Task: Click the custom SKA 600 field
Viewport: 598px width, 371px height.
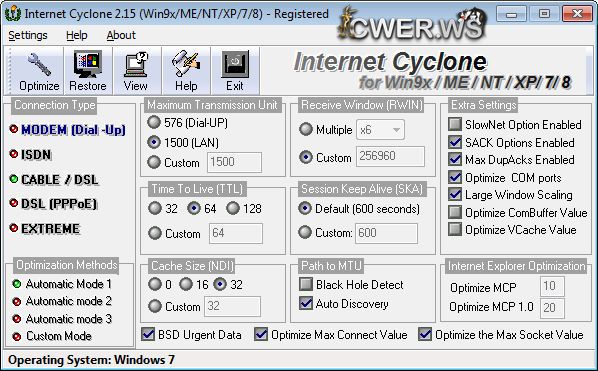Action: point(386,233)
